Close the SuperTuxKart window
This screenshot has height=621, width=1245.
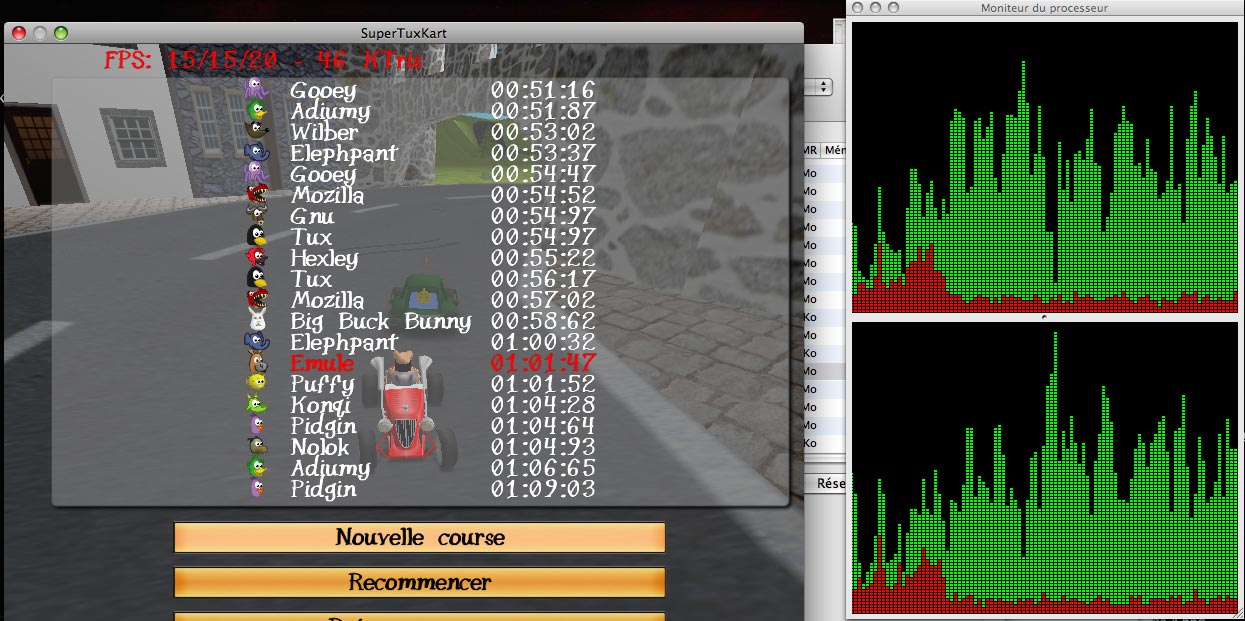pos(19,33)
